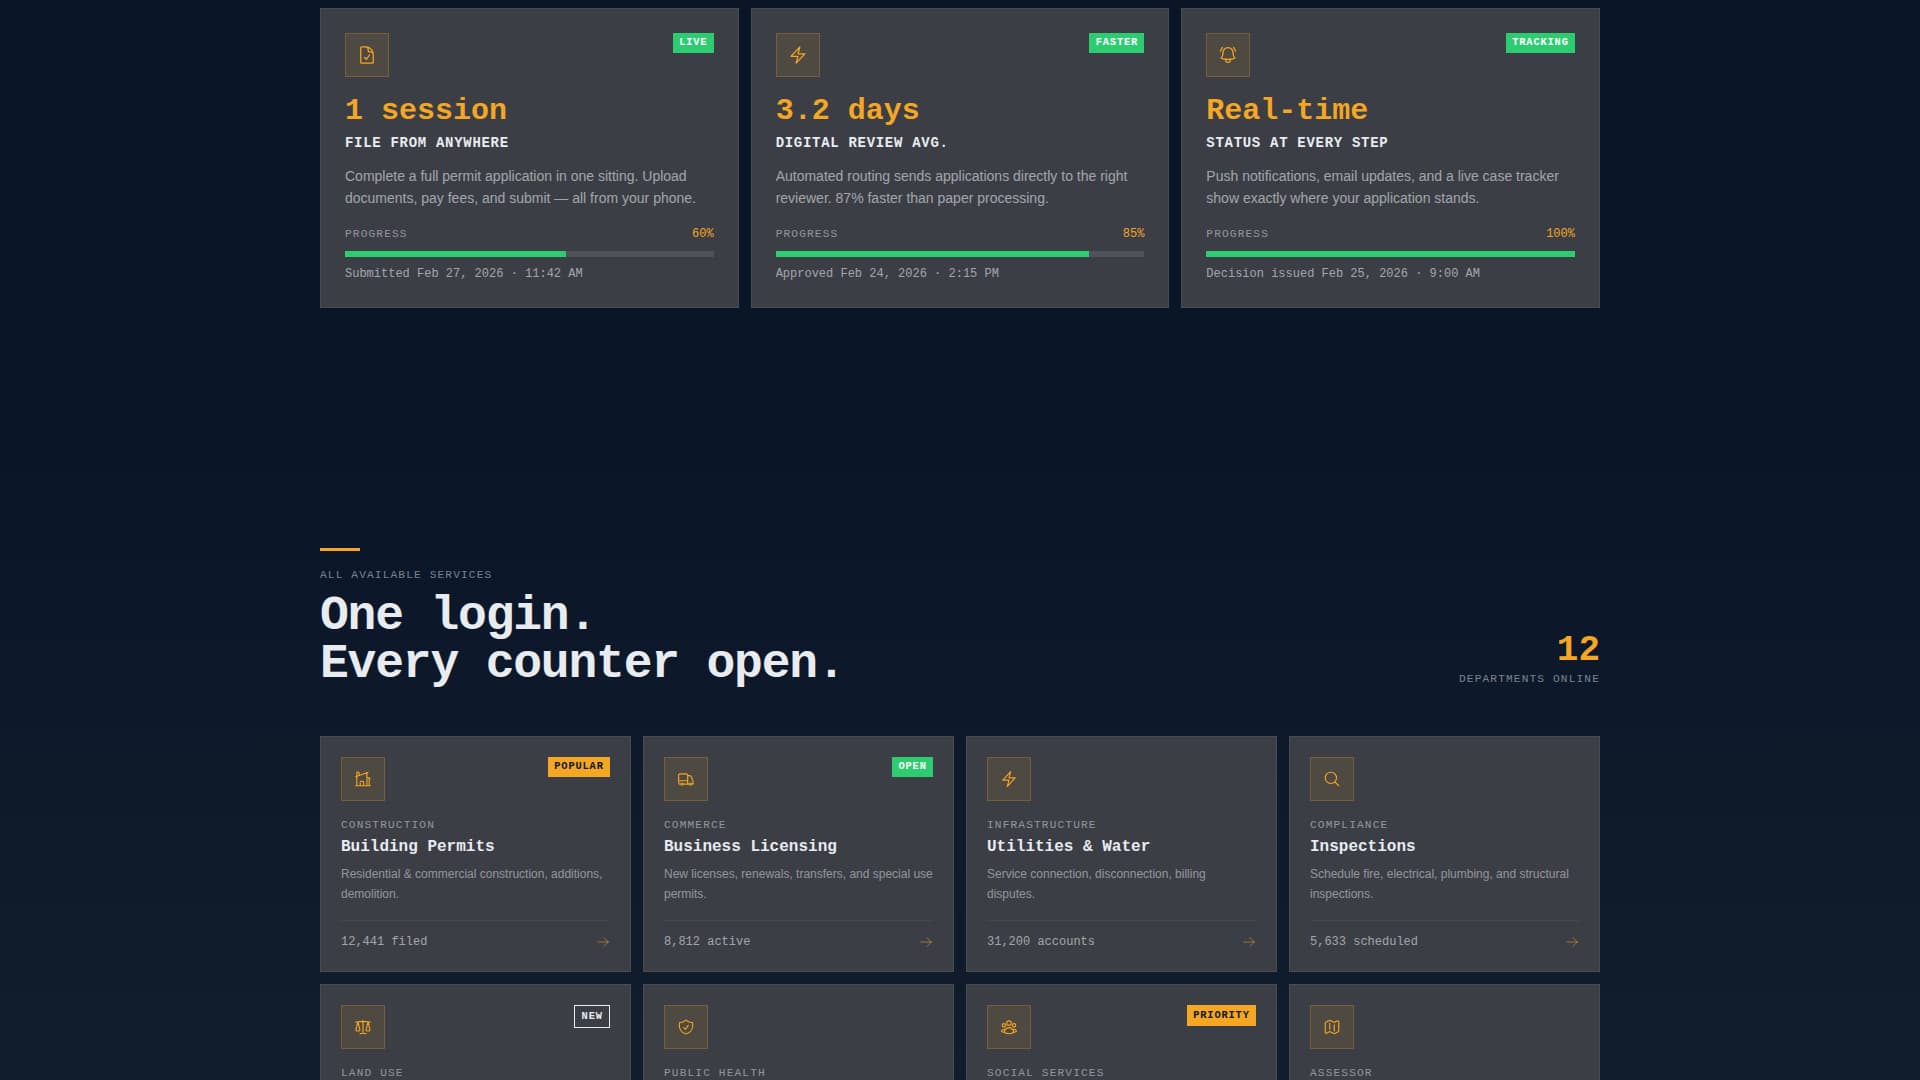Click the TRACKING badge
The height and width of the screenshot is (1080, 1920).
pos(1540,42)
